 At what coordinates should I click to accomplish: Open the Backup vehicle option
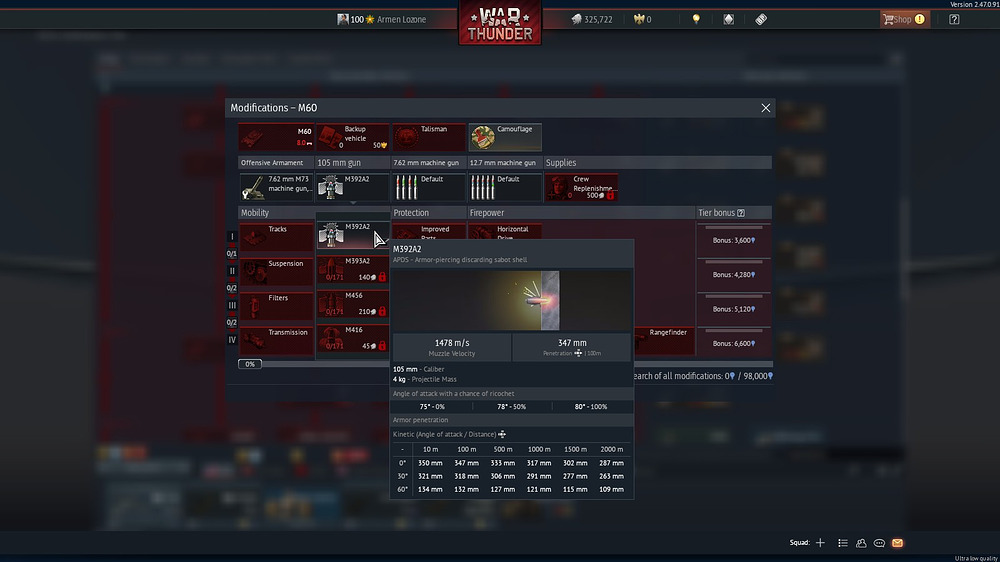pos(352,137)
